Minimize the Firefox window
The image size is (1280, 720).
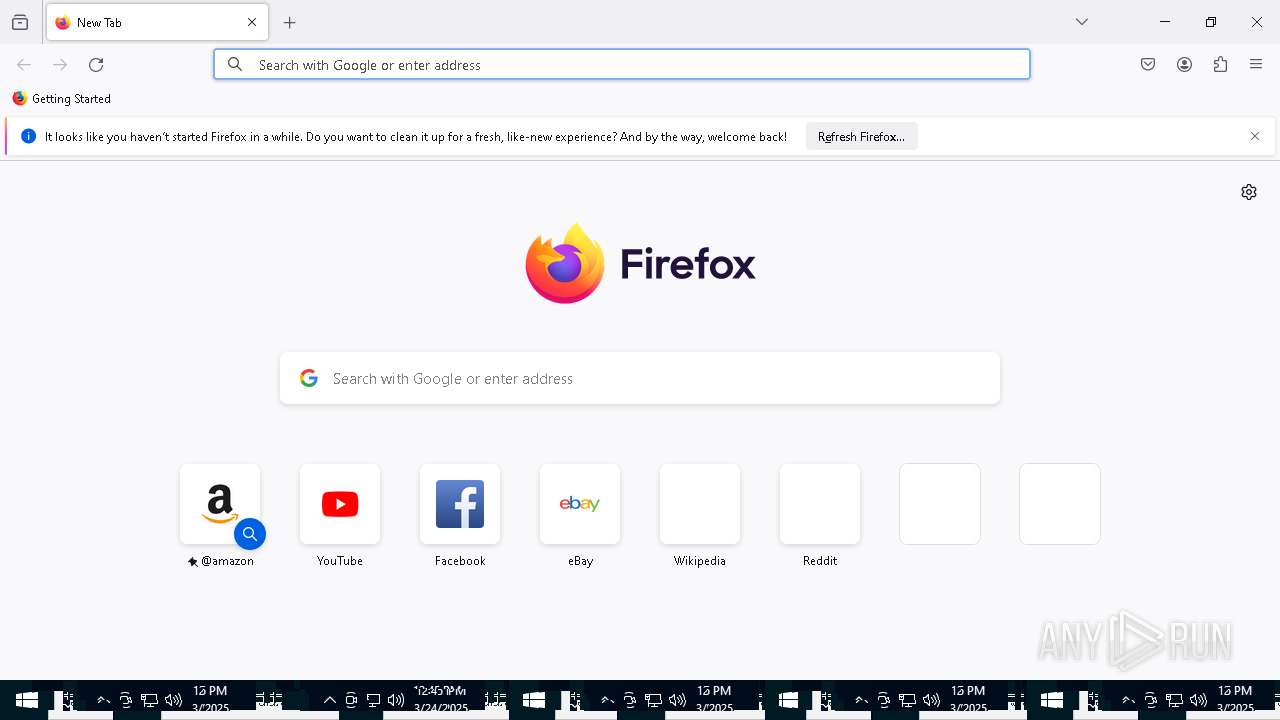tap(1165, 22)
